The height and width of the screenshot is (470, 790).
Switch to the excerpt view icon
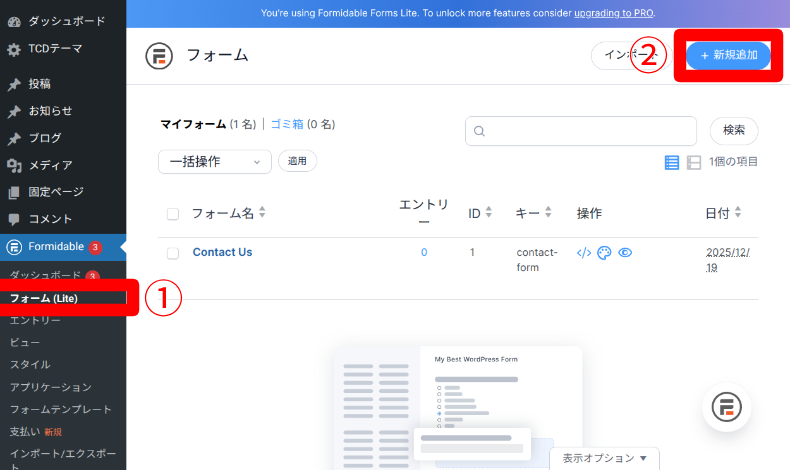click(694, 162)
